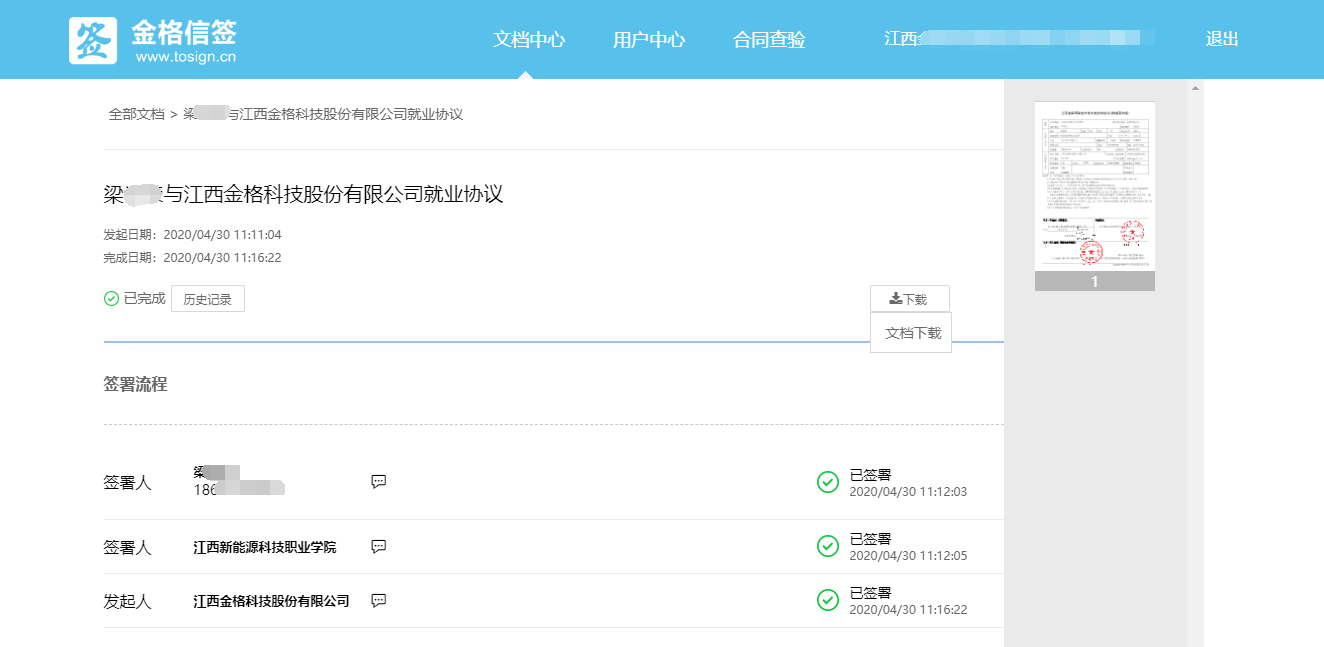Click green signed checkmark at 11:16:22
This screenshot has height=647, width=1324.
(x=828, y=600)
